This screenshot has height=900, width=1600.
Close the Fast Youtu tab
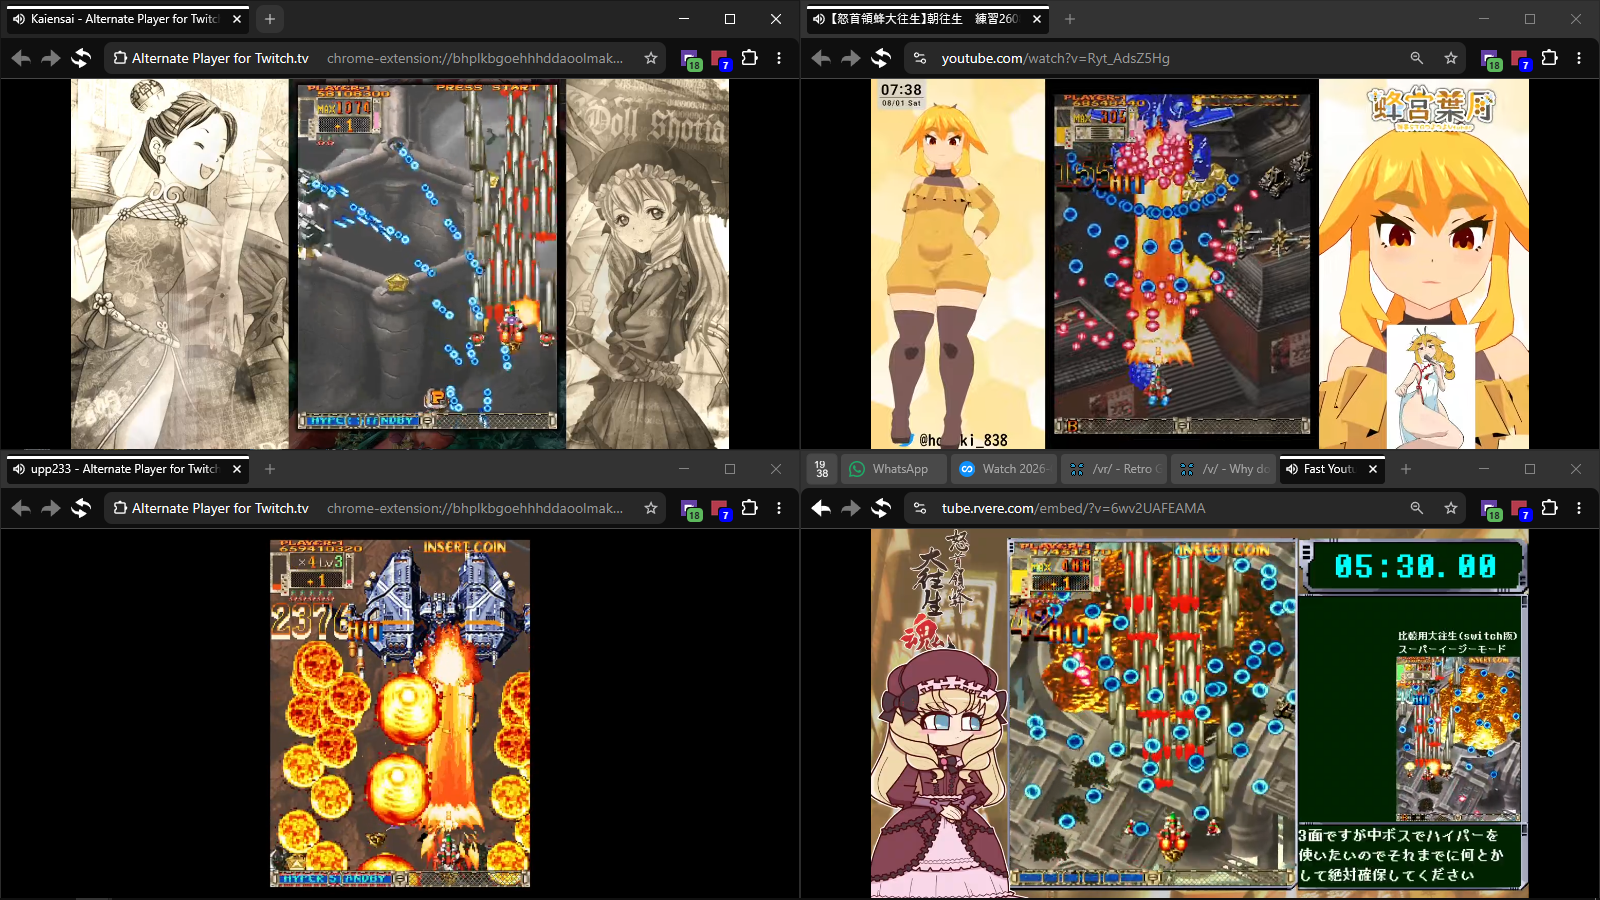[1373, 469]
